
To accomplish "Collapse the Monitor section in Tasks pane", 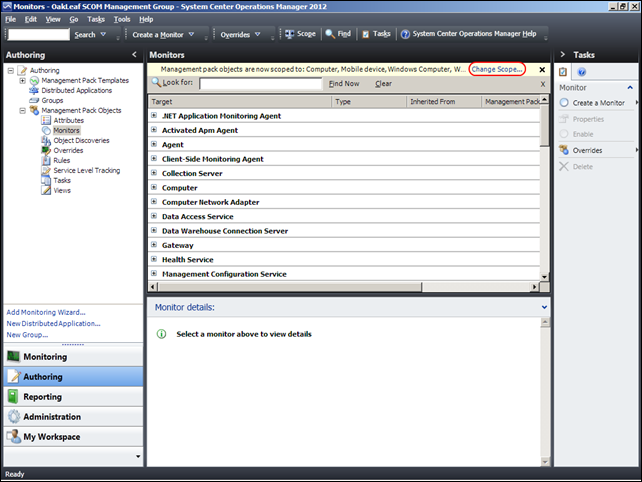I will coord(630,88).
